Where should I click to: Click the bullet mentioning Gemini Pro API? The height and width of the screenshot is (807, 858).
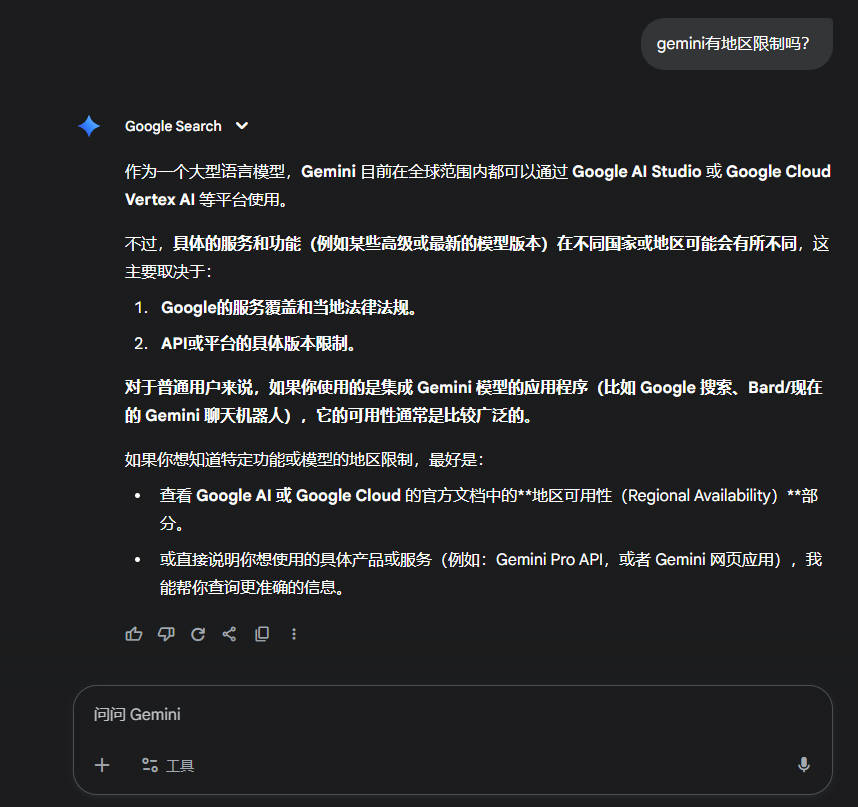(490, 573)
